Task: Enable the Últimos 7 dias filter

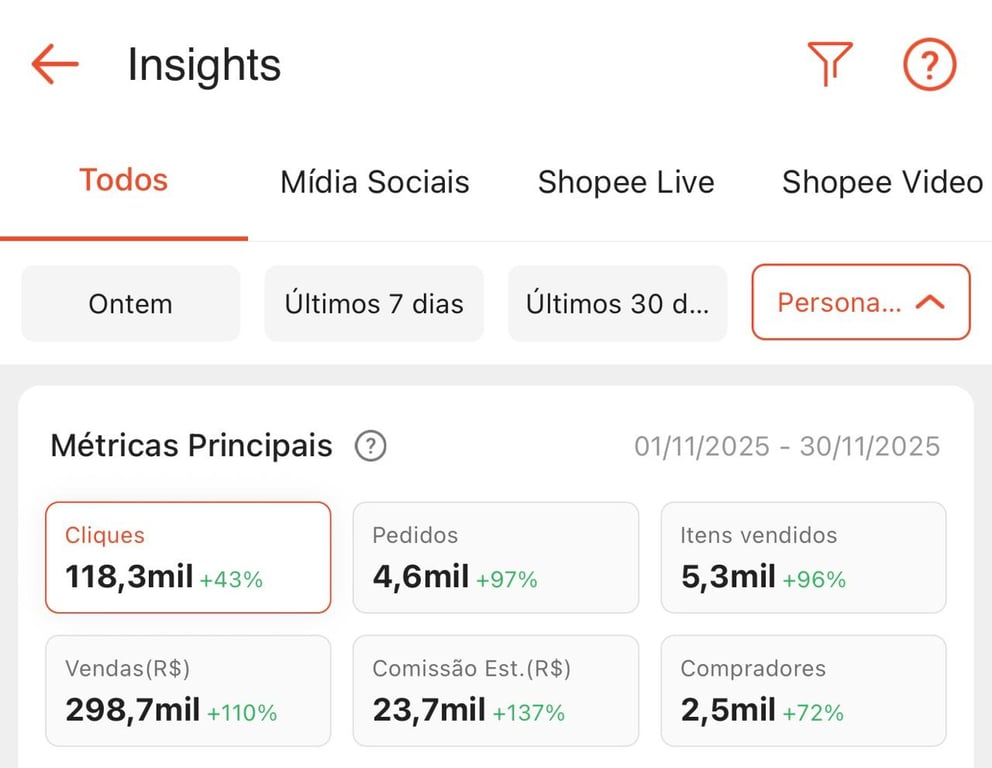Action: click(373, 303)
